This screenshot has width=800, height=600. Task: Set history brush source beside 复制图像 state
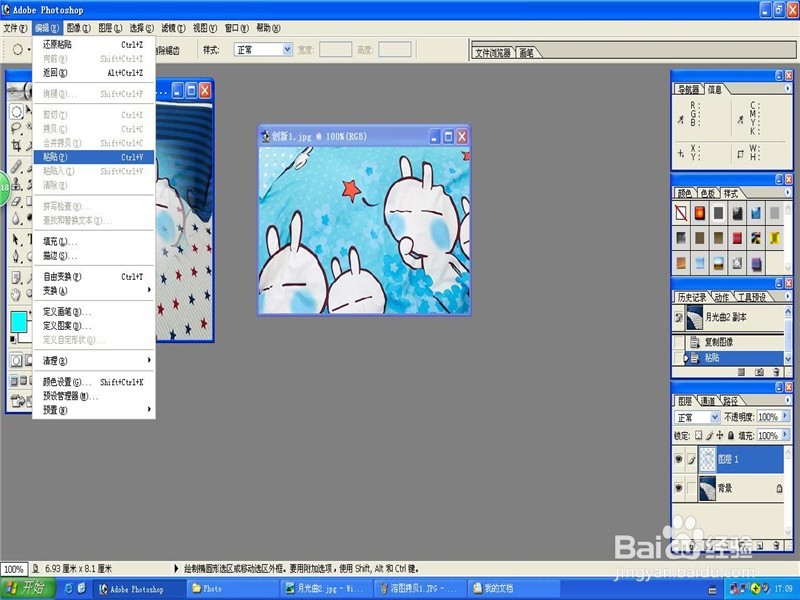[679, 342]
